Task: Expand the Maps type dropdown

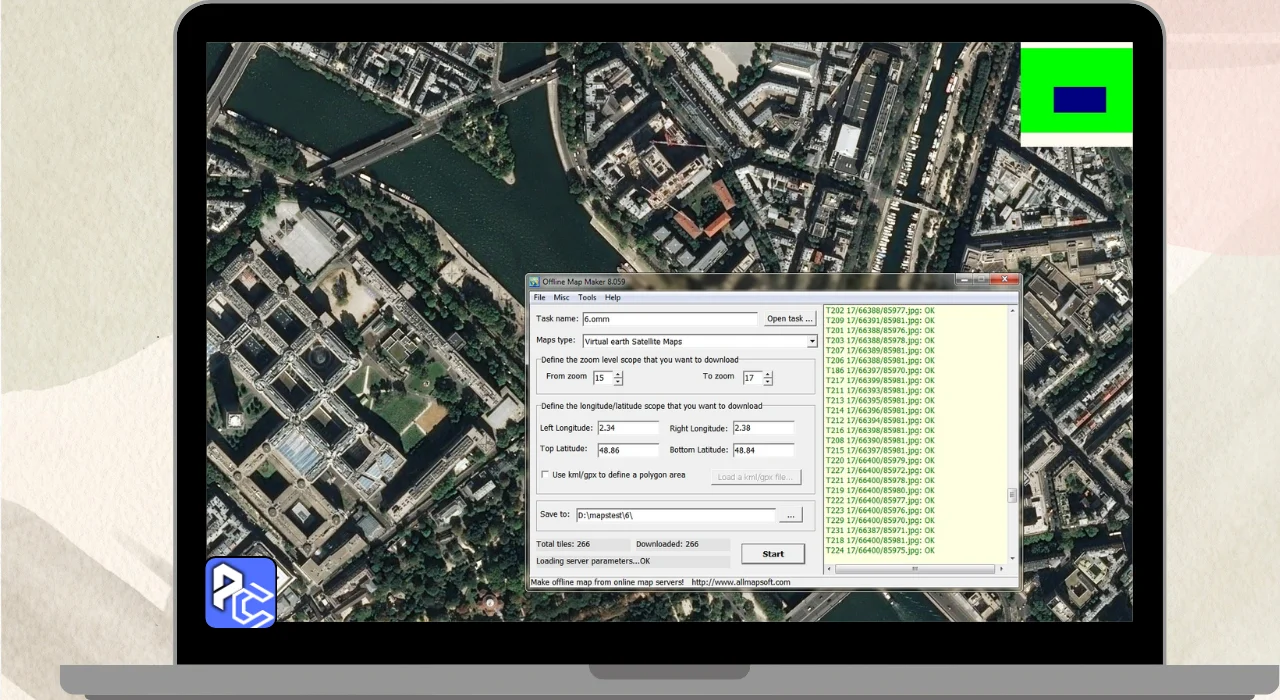Action: (x=812, y=341)
